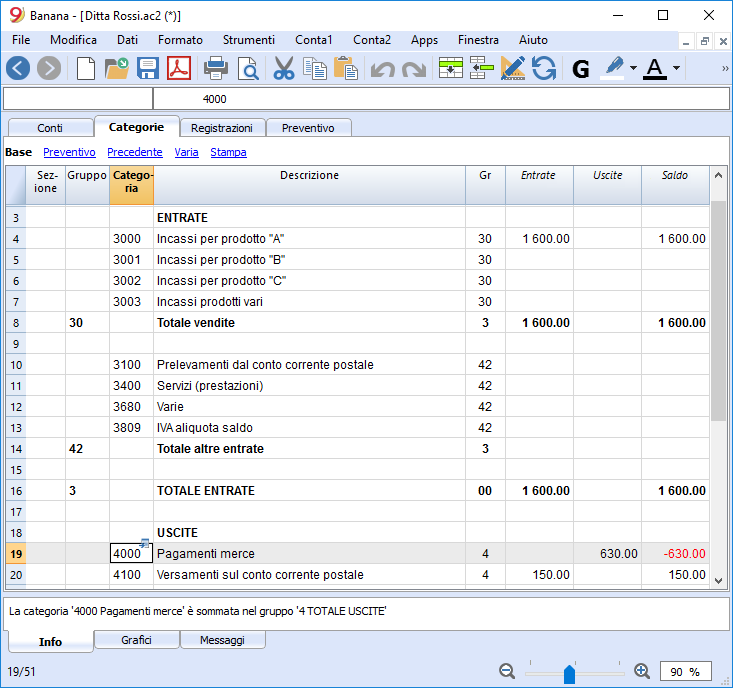Open the Conta2 menu

pos(372,40)
